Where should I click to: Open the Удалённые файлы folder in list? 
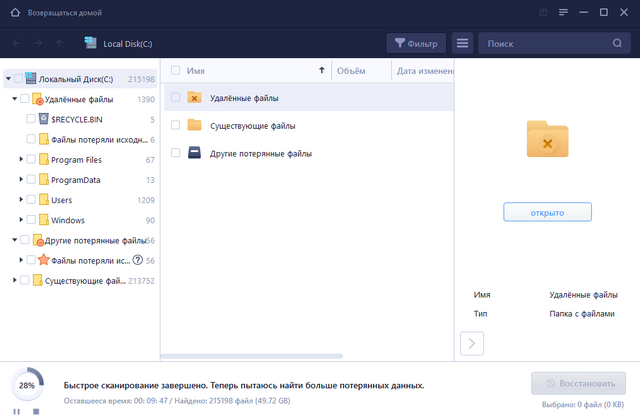pyautogui.click(x=194, y=98)
